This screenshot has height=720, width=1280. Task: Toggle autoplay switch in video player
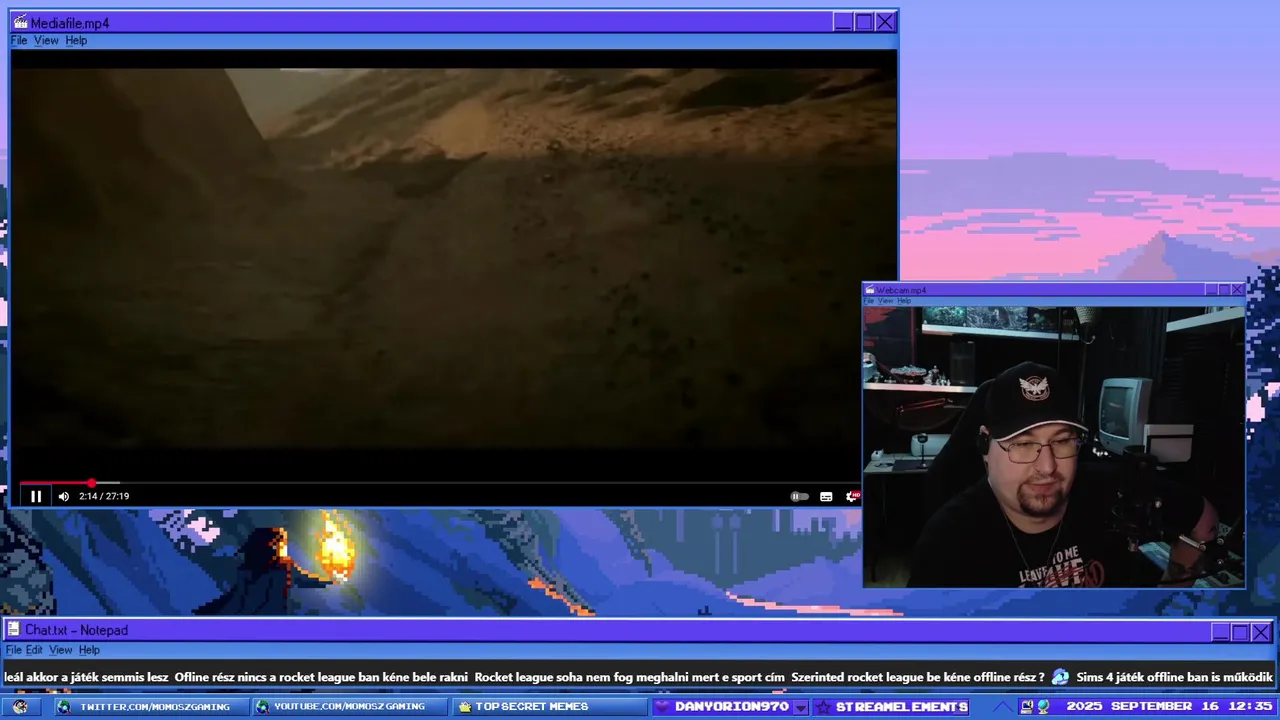point(799,496)
